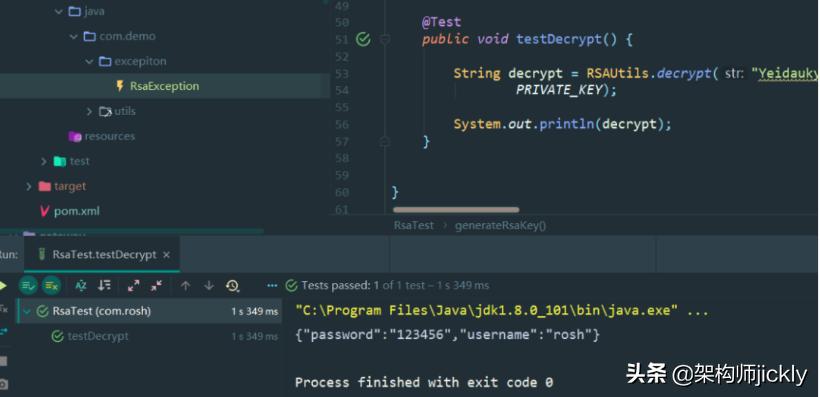Click line number 56 in the gutter
The width and height of the screenshot is (820, 397).
341,124
